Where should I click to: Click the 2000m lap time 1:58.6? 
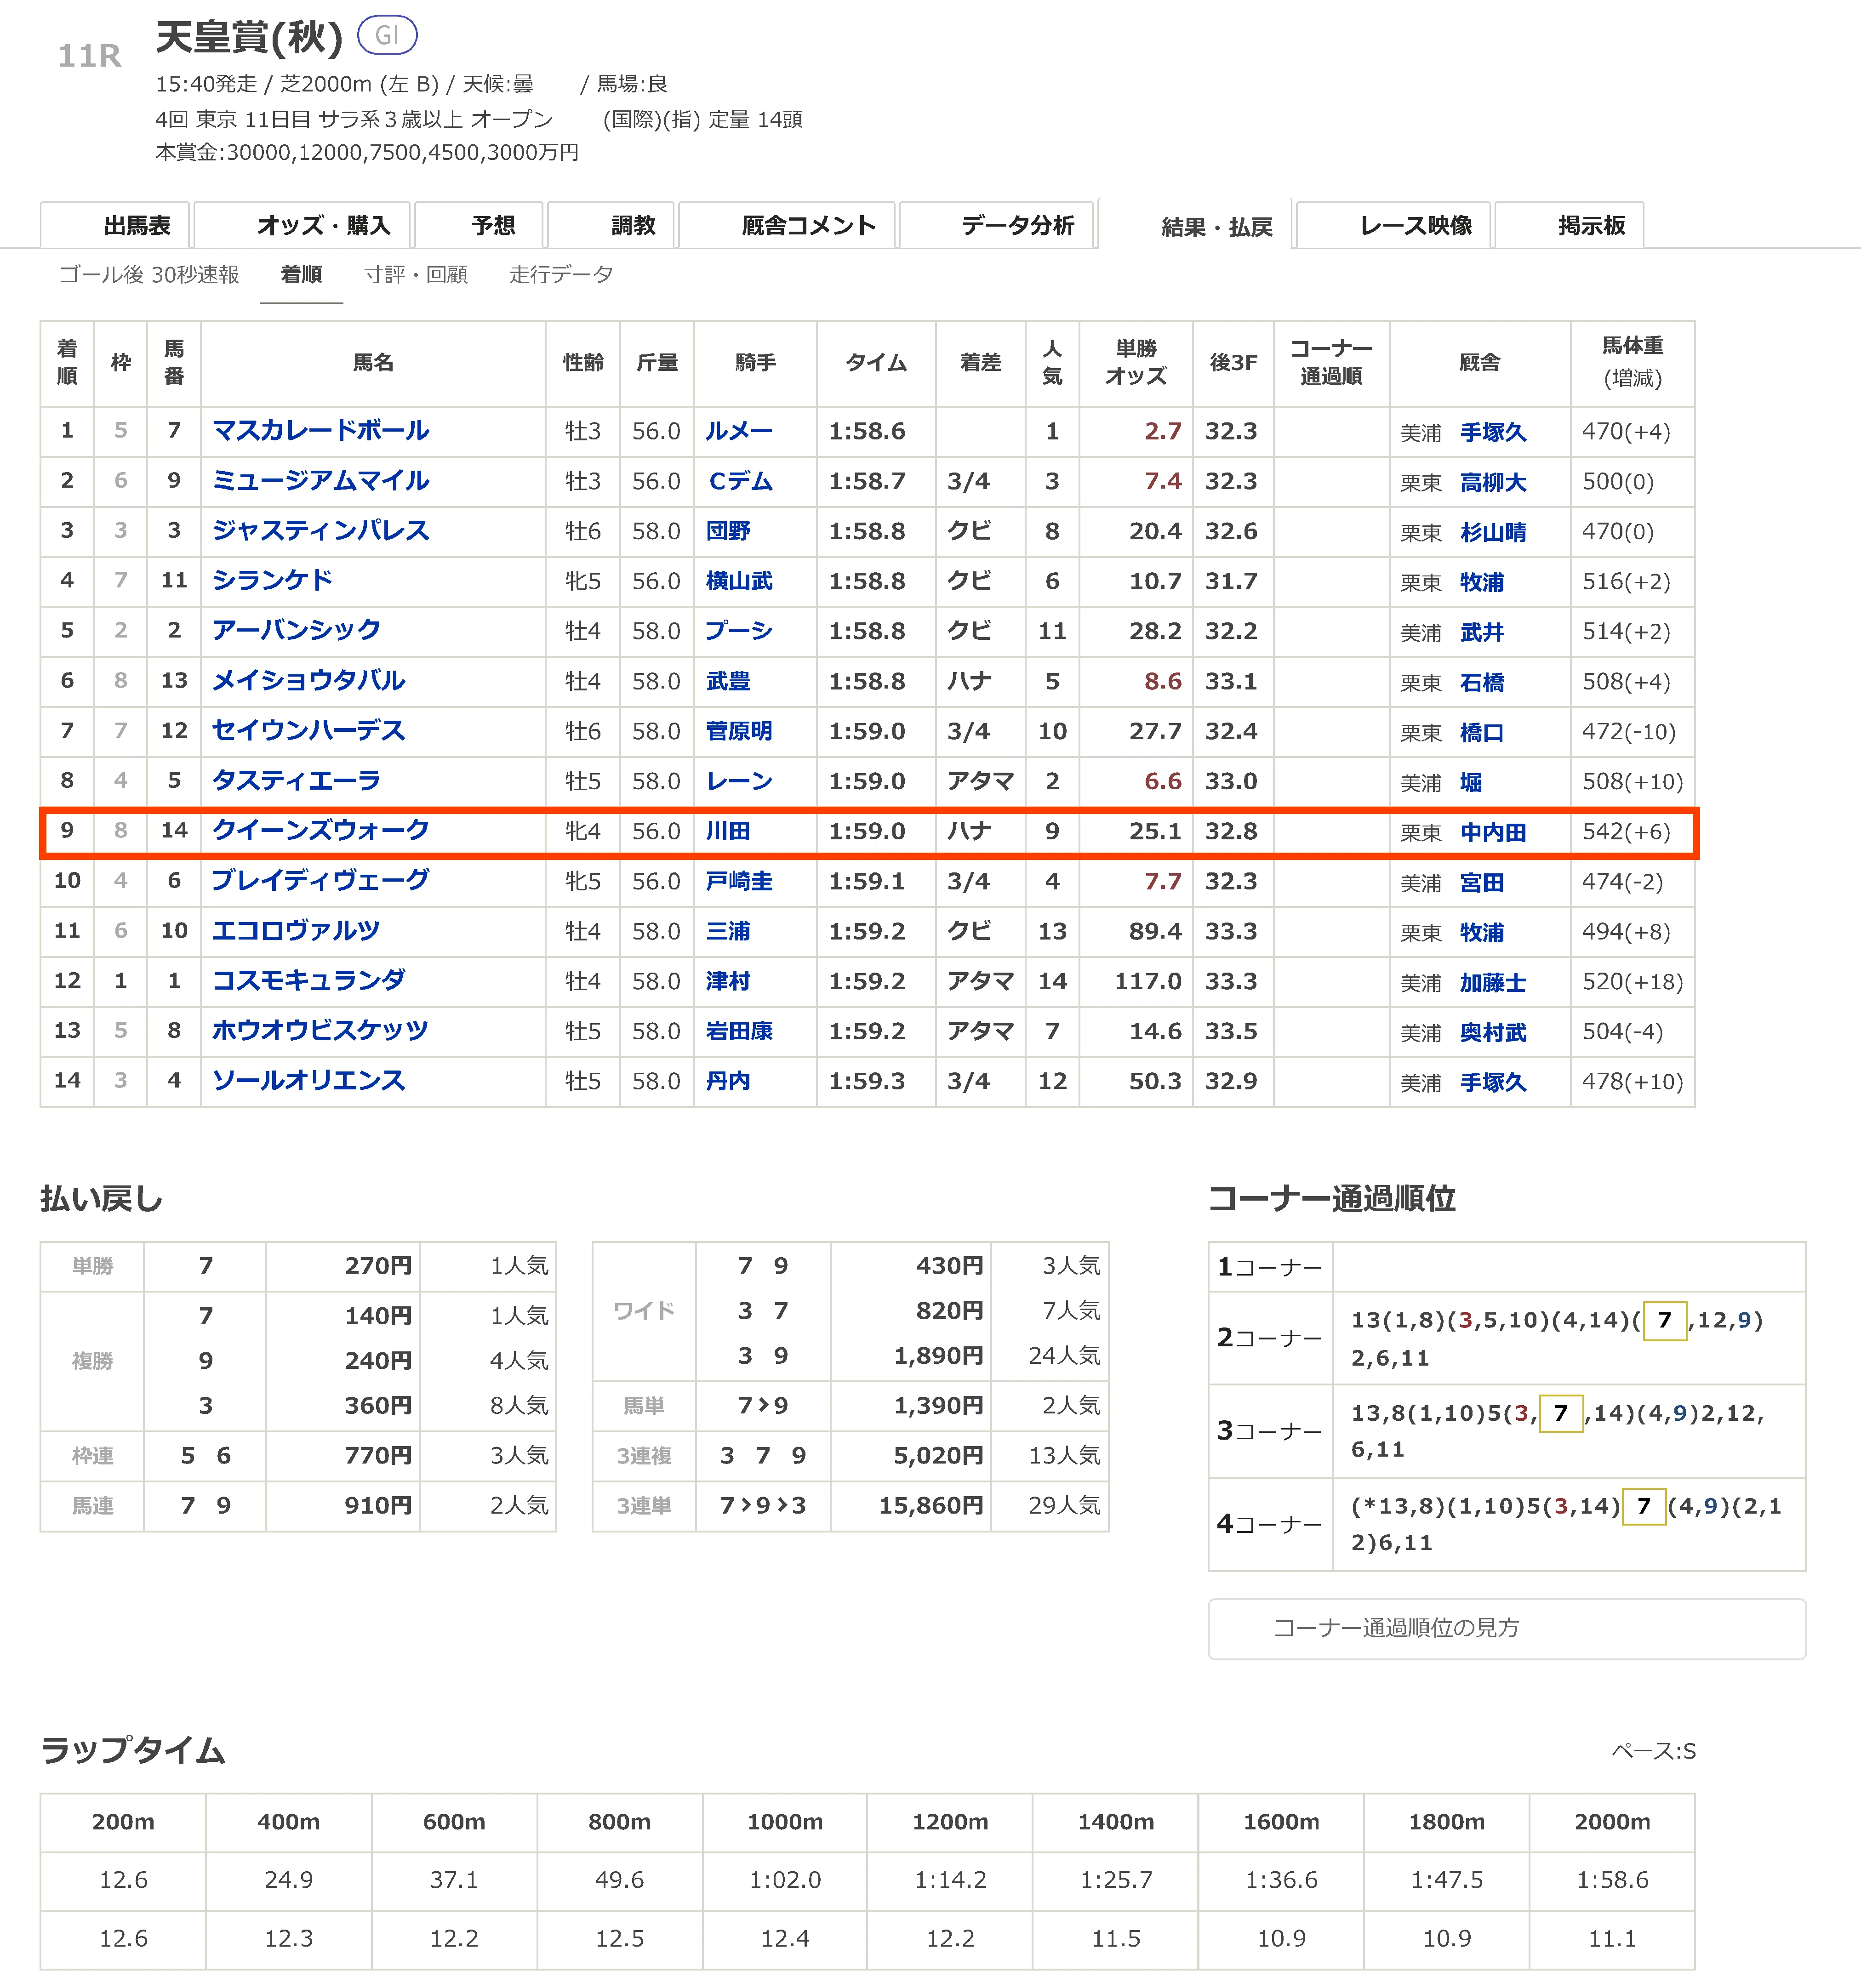pos(1612,1880)
